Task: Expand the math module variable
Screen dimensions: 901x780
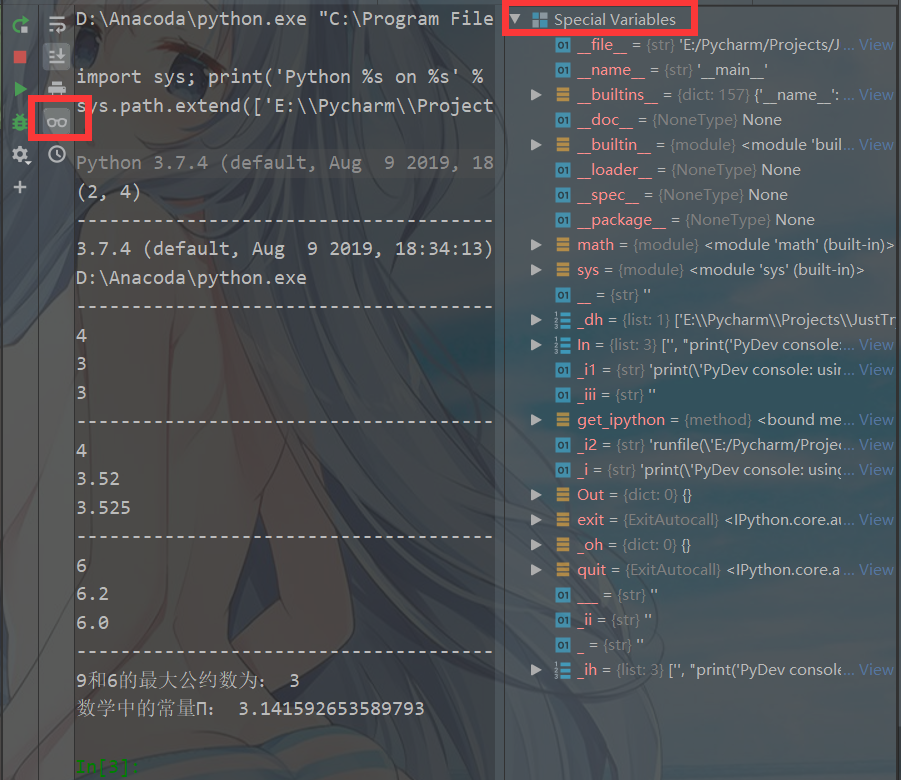Action: point(536,244)
